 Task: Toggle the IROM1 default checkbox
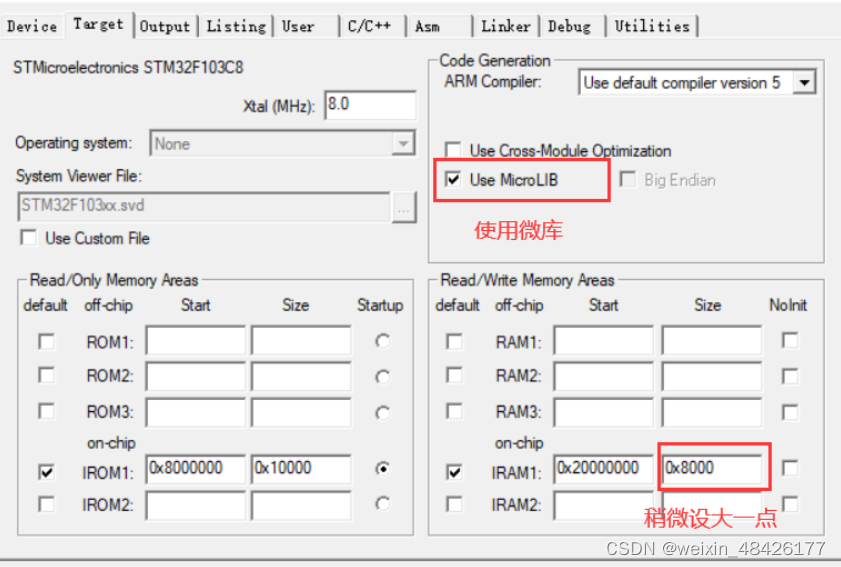tap(47, 472)
